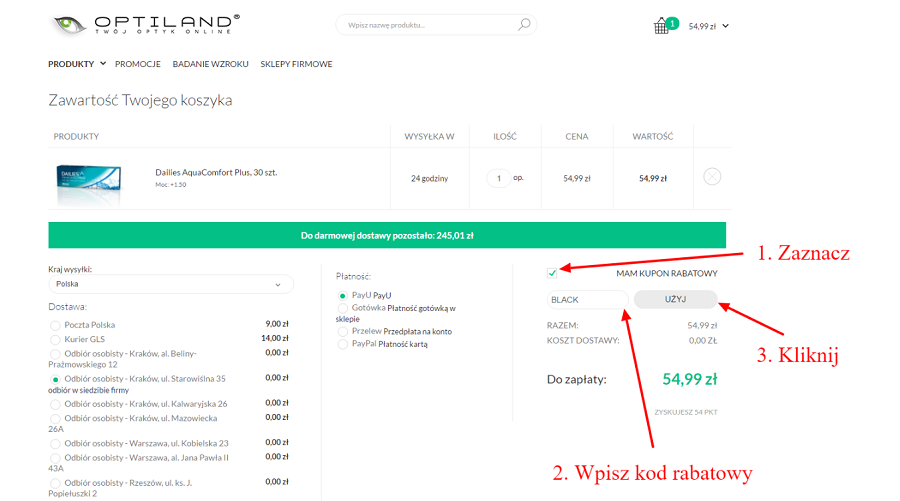Click the WARTOŚĆ column header

click(x=653, y=137)
